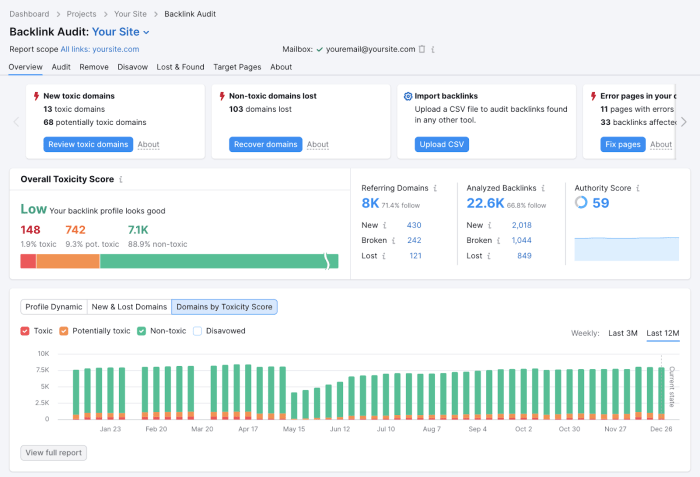Open the info icon for Referring Domains Broken
The height and width of the screenshot is (477, 700).
click(x=393, y=241)
